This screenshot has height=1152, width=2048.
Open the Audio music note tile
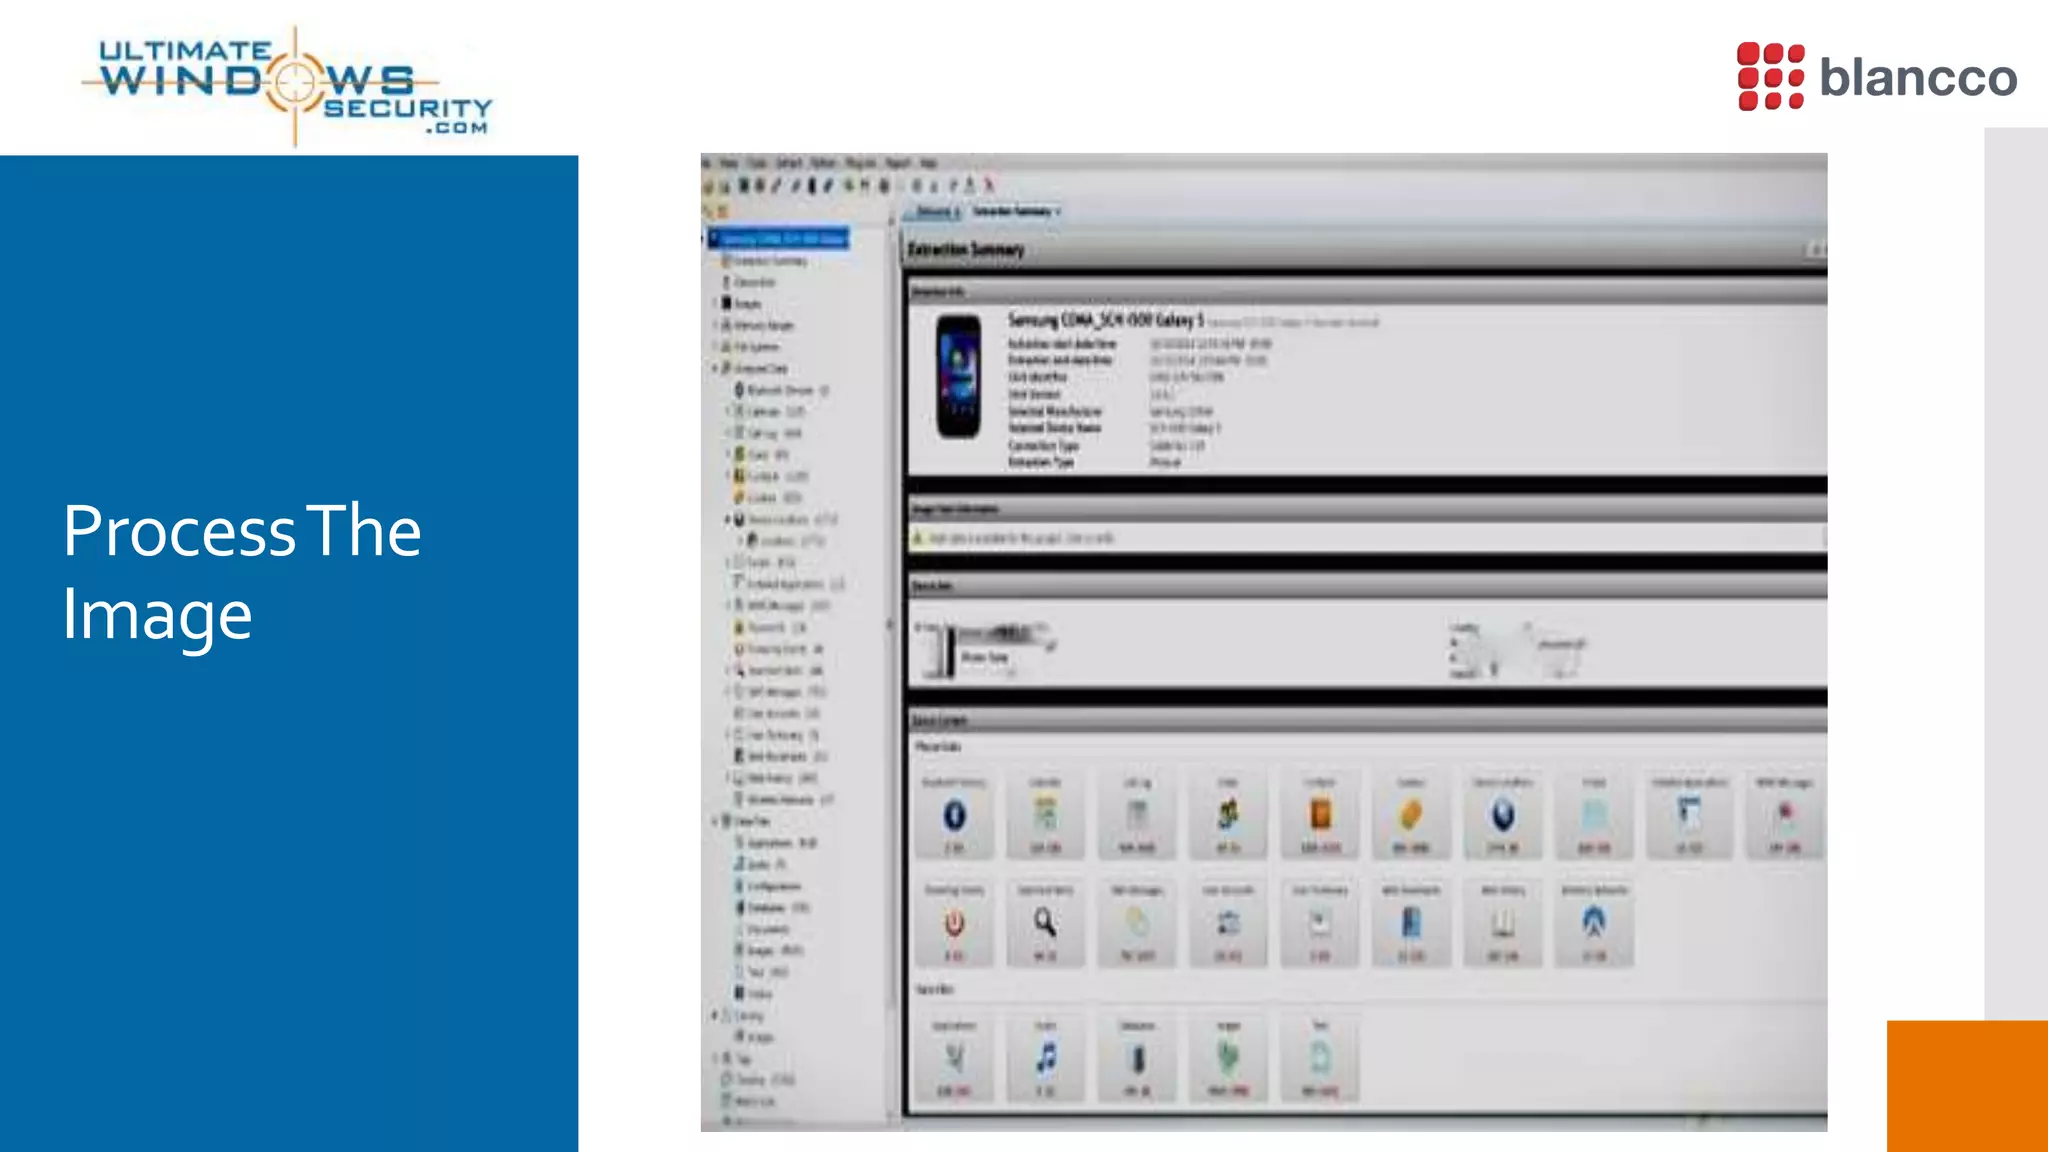click(x=1045, y=1058)
